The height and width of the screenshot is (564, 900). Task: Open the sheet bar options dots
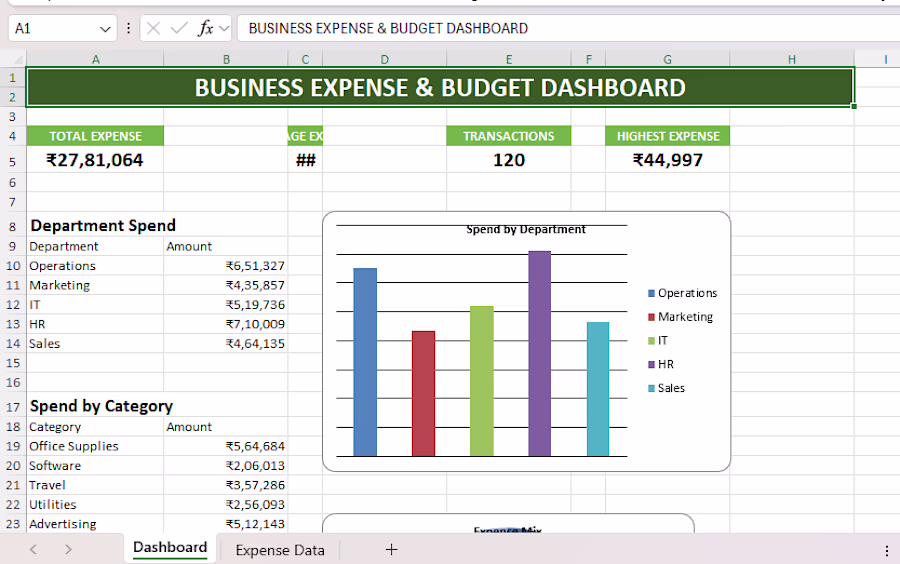coord(886,550)
